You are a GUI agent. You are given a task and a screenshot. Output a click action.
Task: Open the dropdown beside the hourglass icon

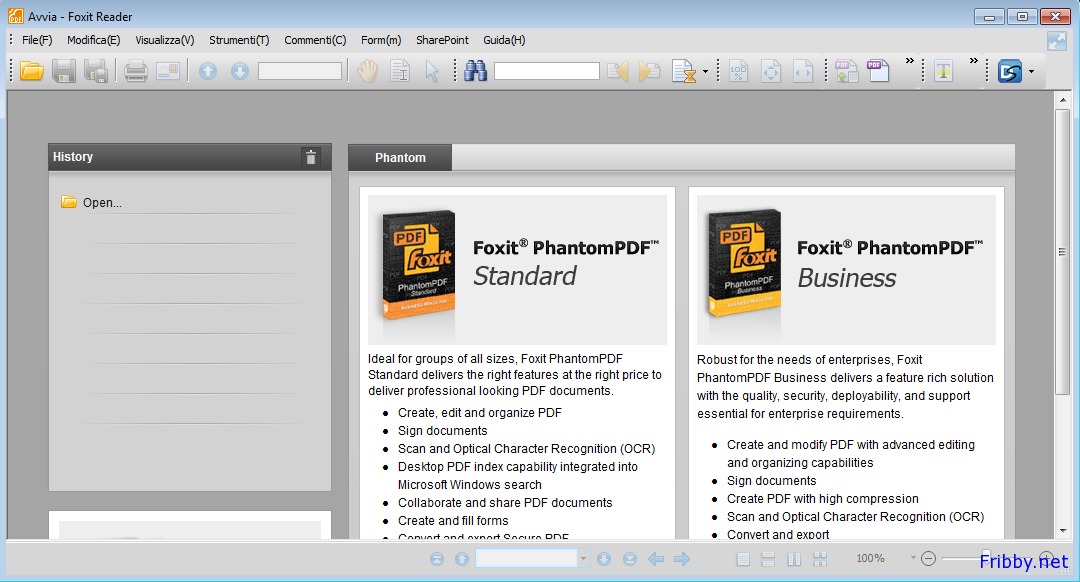[707, 71]
